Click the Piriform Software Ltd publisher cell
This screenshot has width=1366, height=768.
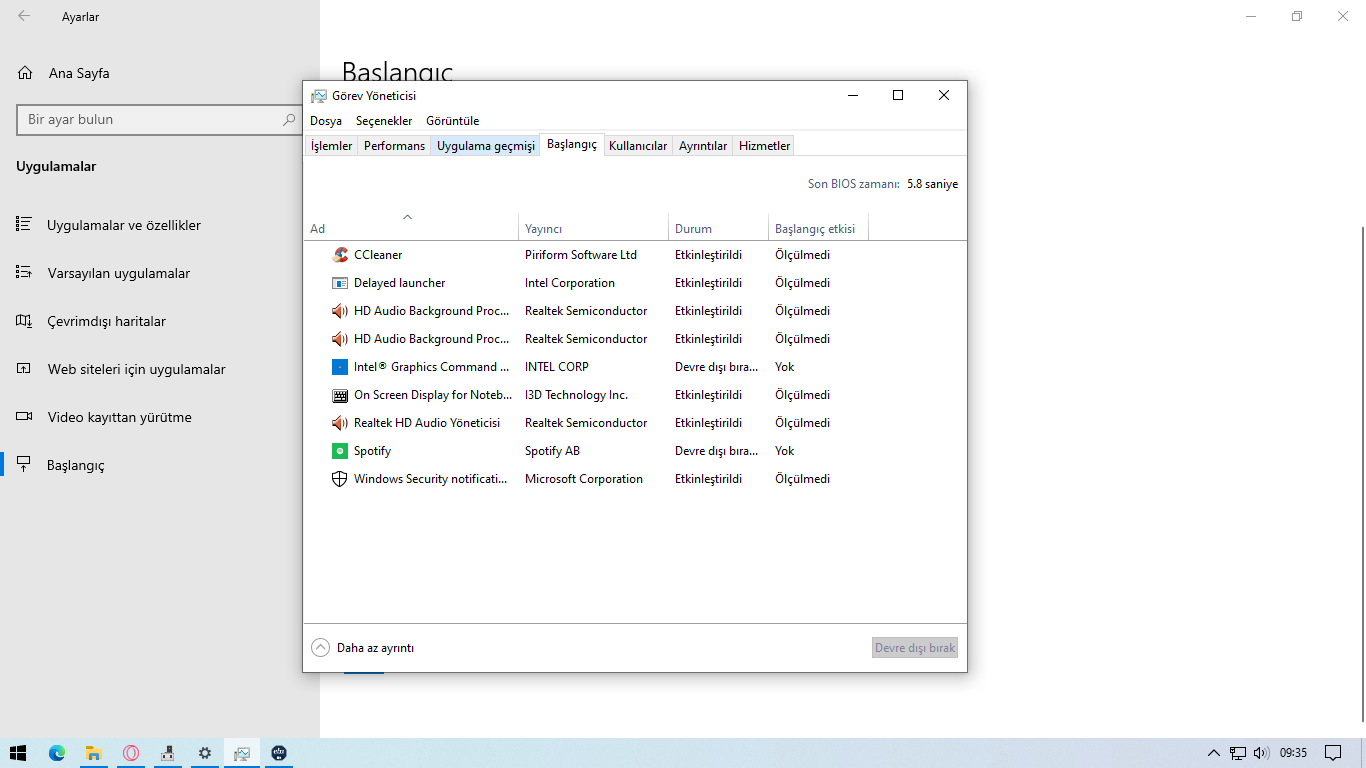(x=581, y=255)
